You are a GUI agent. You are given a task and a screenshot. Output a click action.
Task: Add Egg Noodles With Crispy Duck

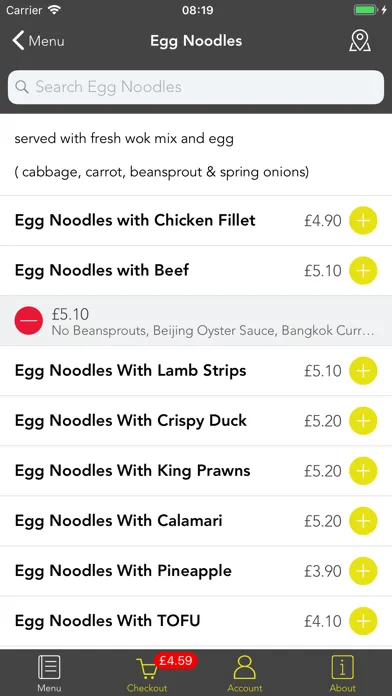click(363, 421)
